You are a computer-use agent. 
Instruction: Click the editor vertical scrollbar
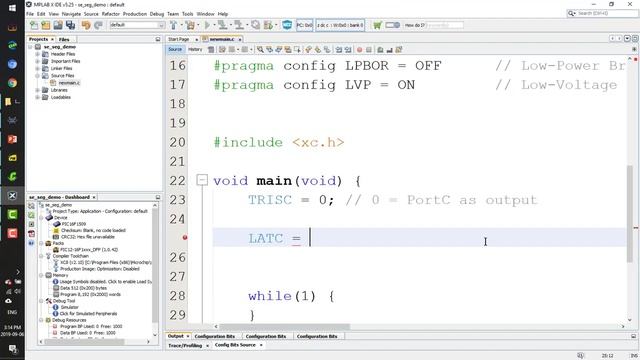tap(630, 213)
